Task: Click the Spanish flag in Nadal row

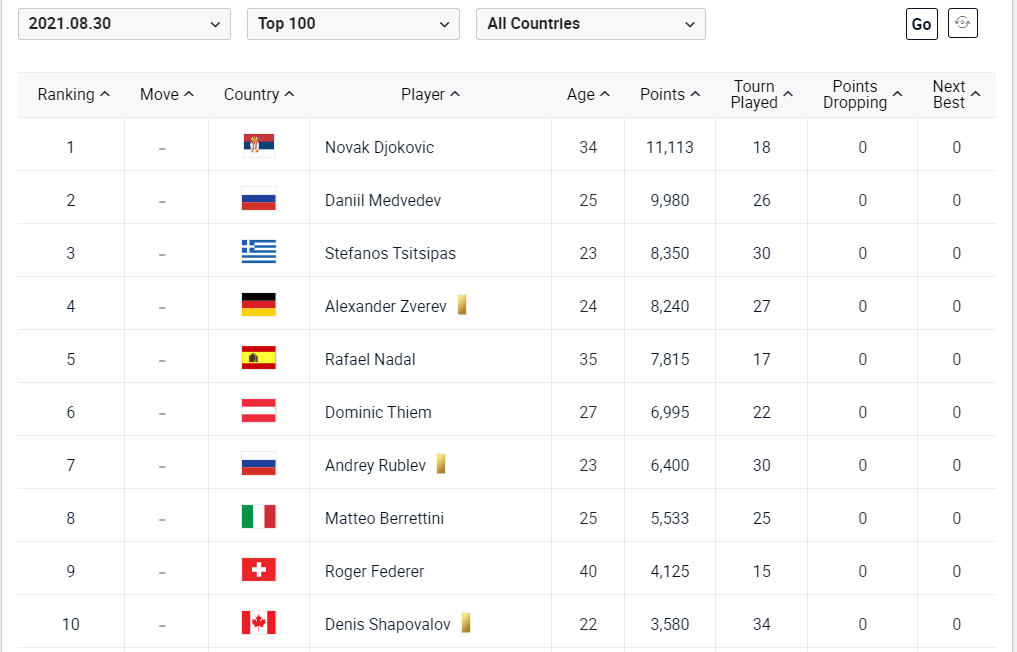Action: click(259, 358)
